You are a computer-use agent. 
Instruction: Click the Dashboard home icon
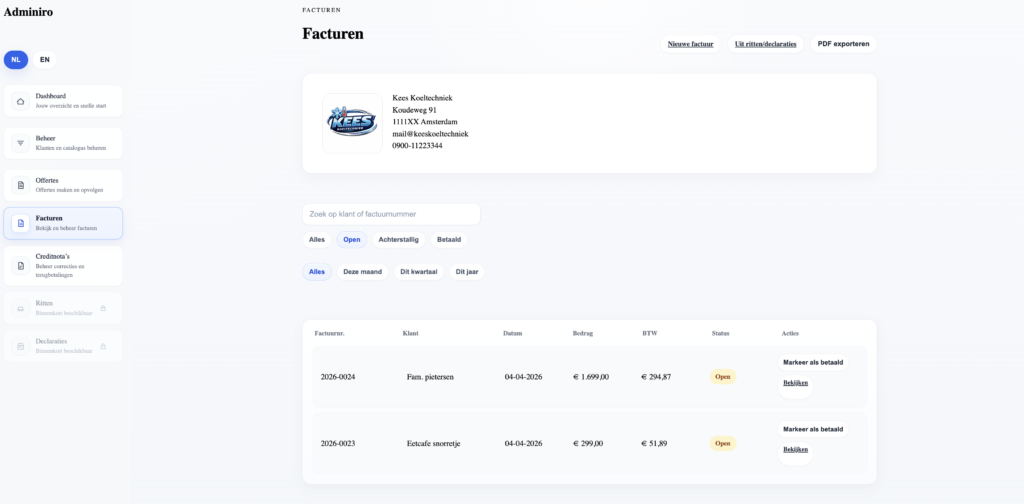coord(20,101)
